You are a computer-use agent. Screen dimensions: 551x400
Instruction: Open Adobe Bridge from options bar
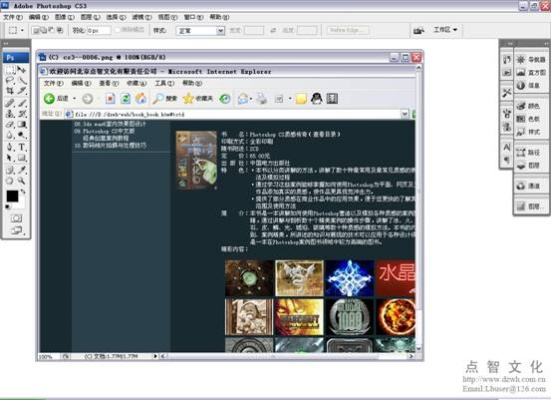point(418,30)
